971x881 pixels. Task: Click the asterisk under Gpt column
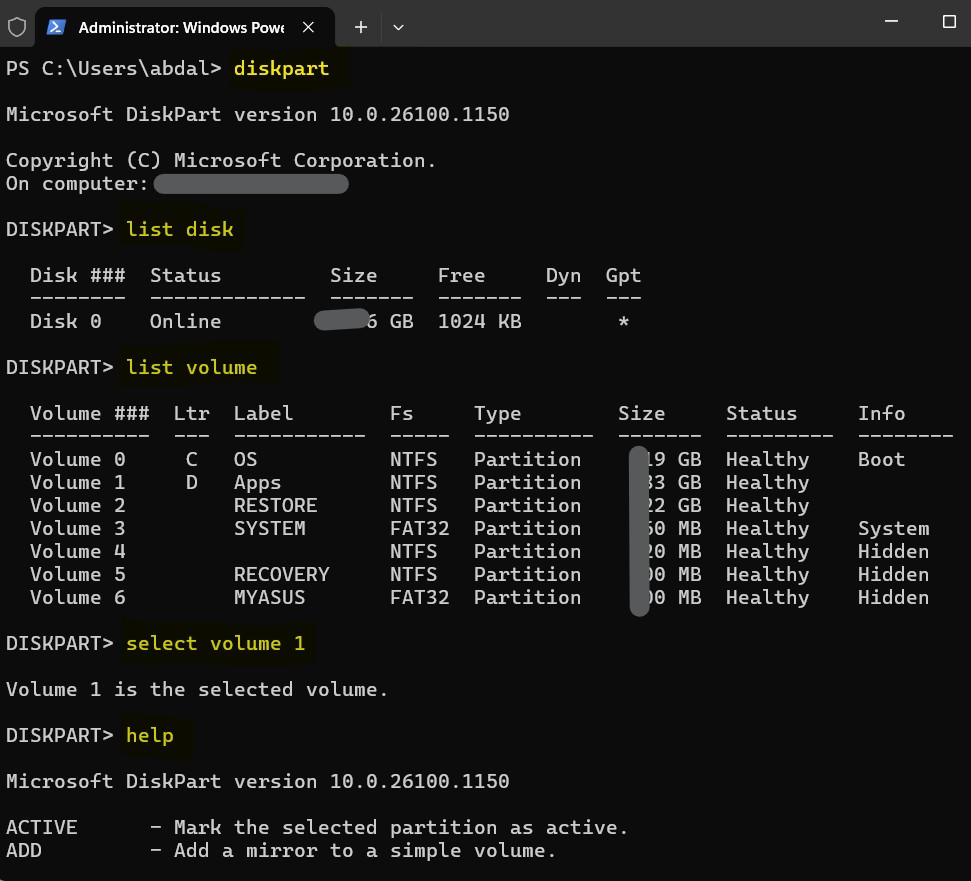(x=624, y=321)
